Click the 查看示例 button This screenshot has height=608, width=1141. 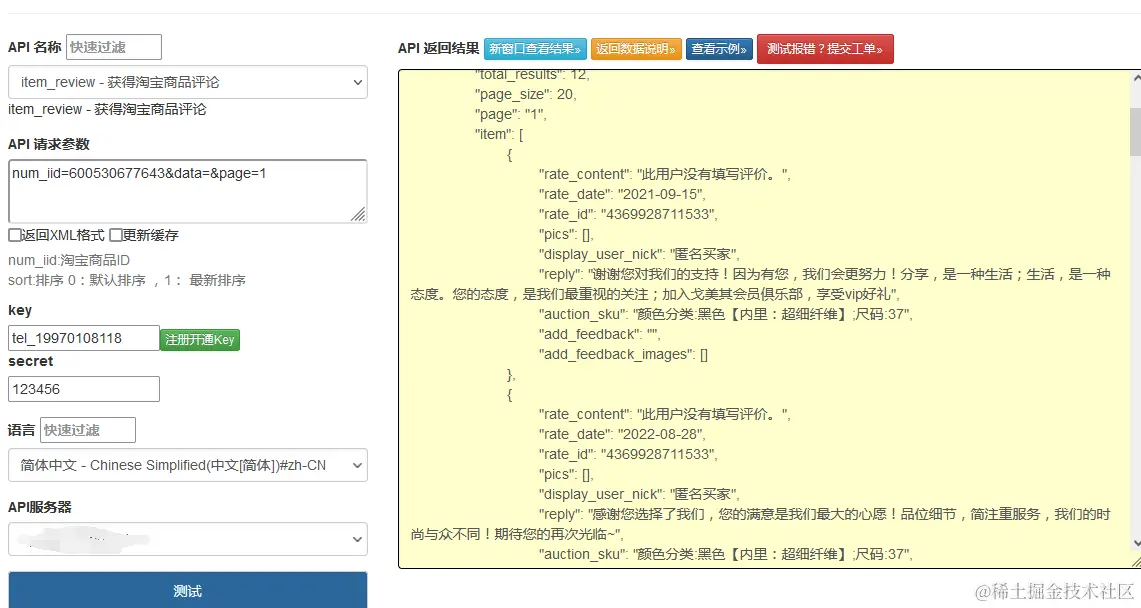pos(718,48)
